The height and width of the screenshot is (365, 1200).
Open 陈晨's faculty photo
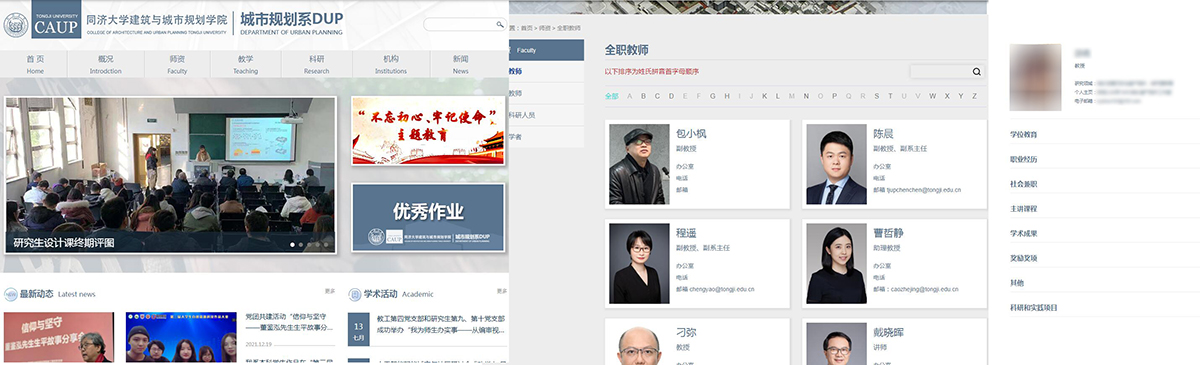click(836, 165)
